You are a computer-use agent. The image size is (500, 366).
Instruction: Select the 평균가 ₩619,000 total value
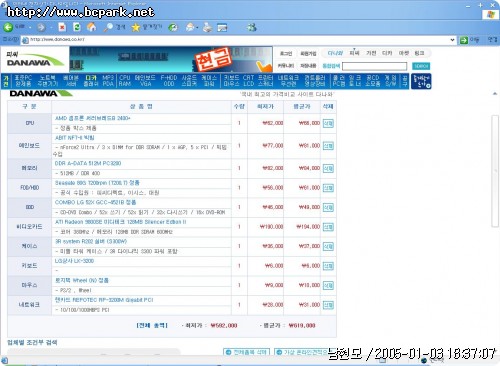tap(302, 325)
